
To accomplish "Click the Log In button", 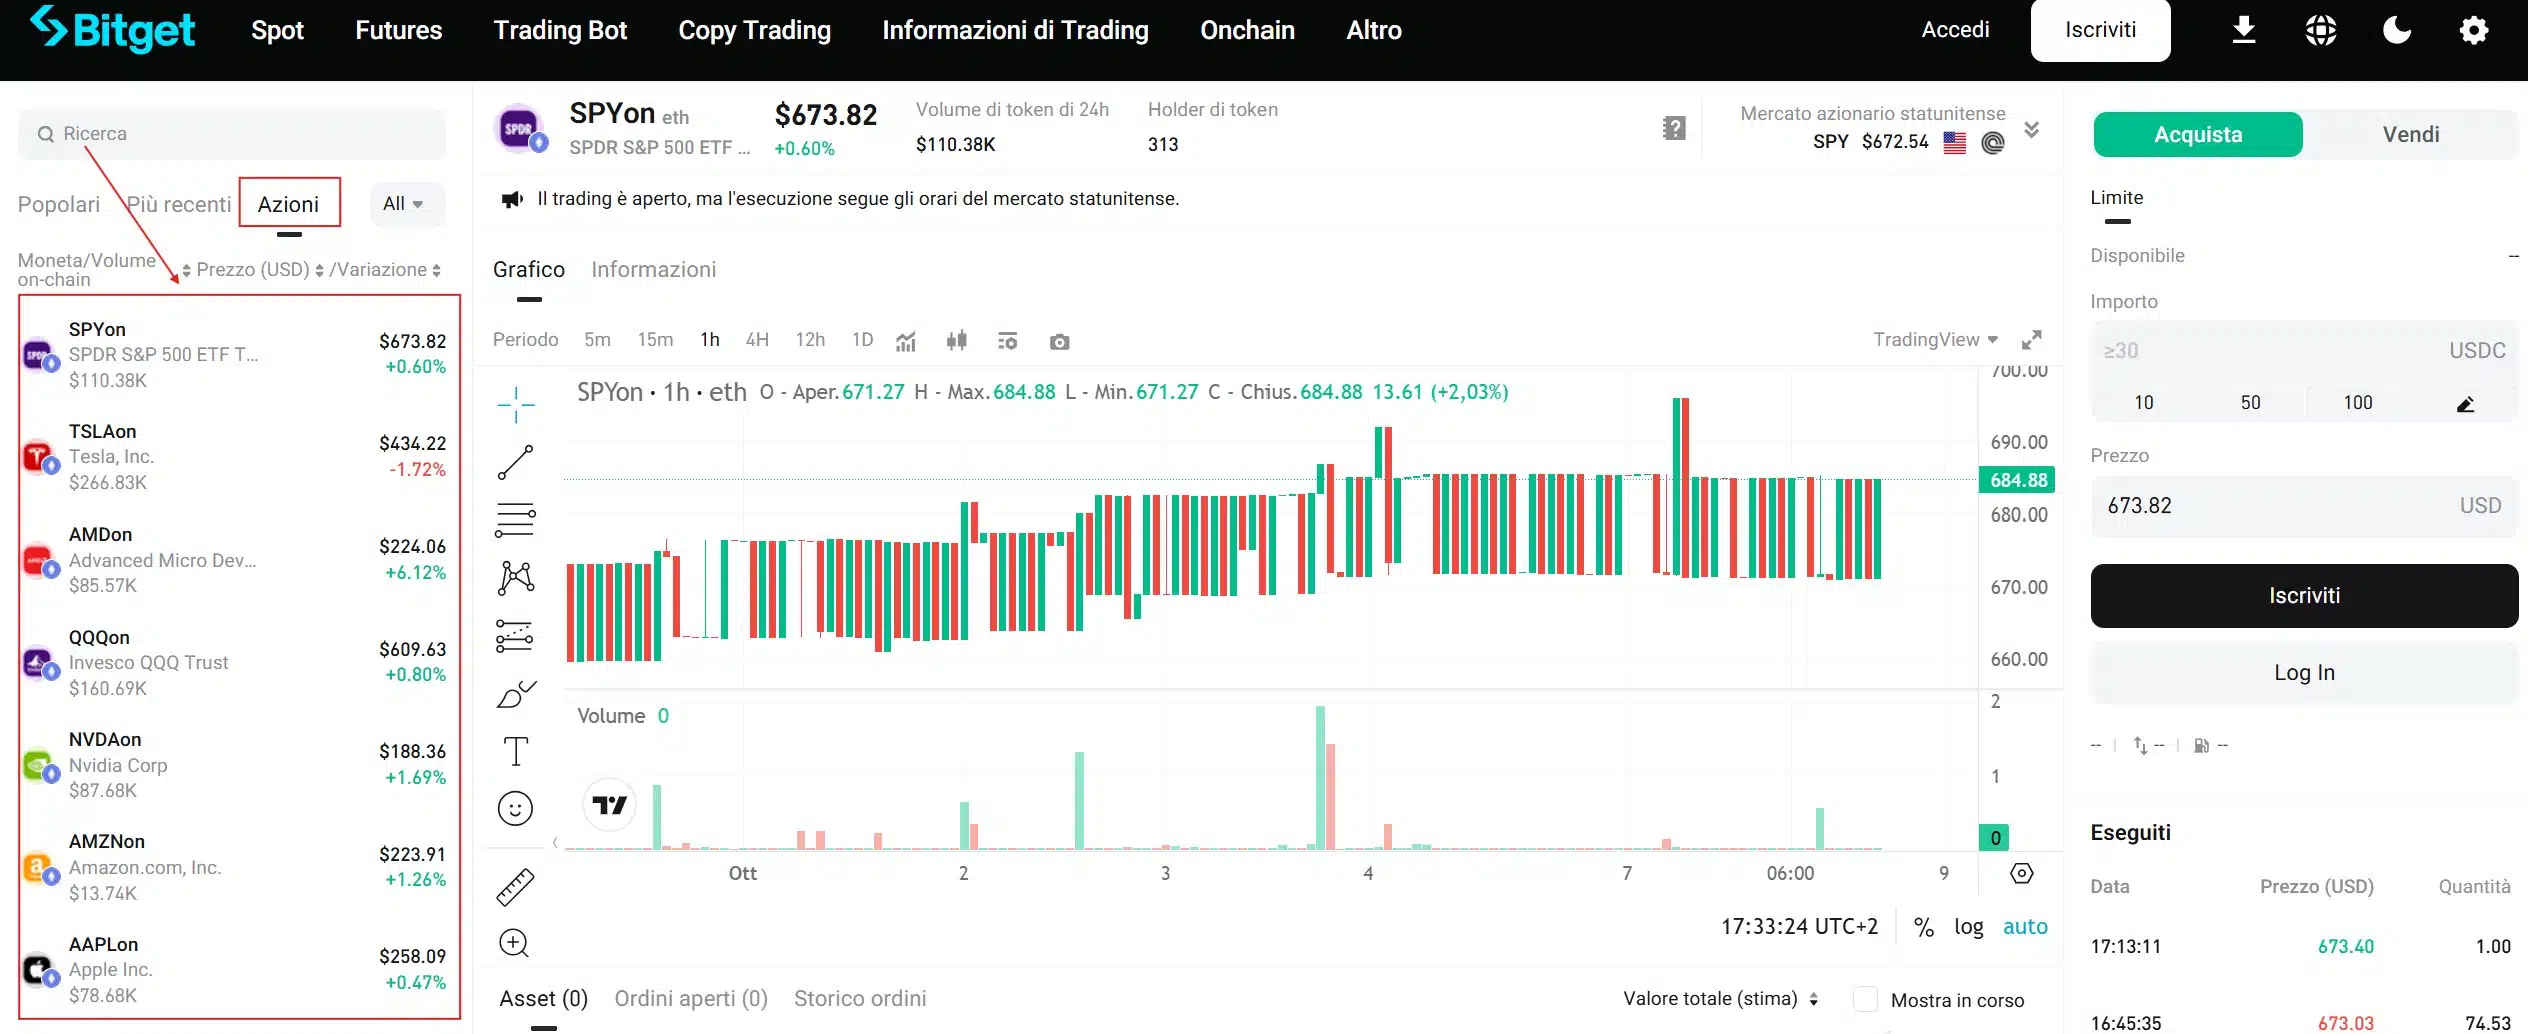I will [x=2303, y=672].
